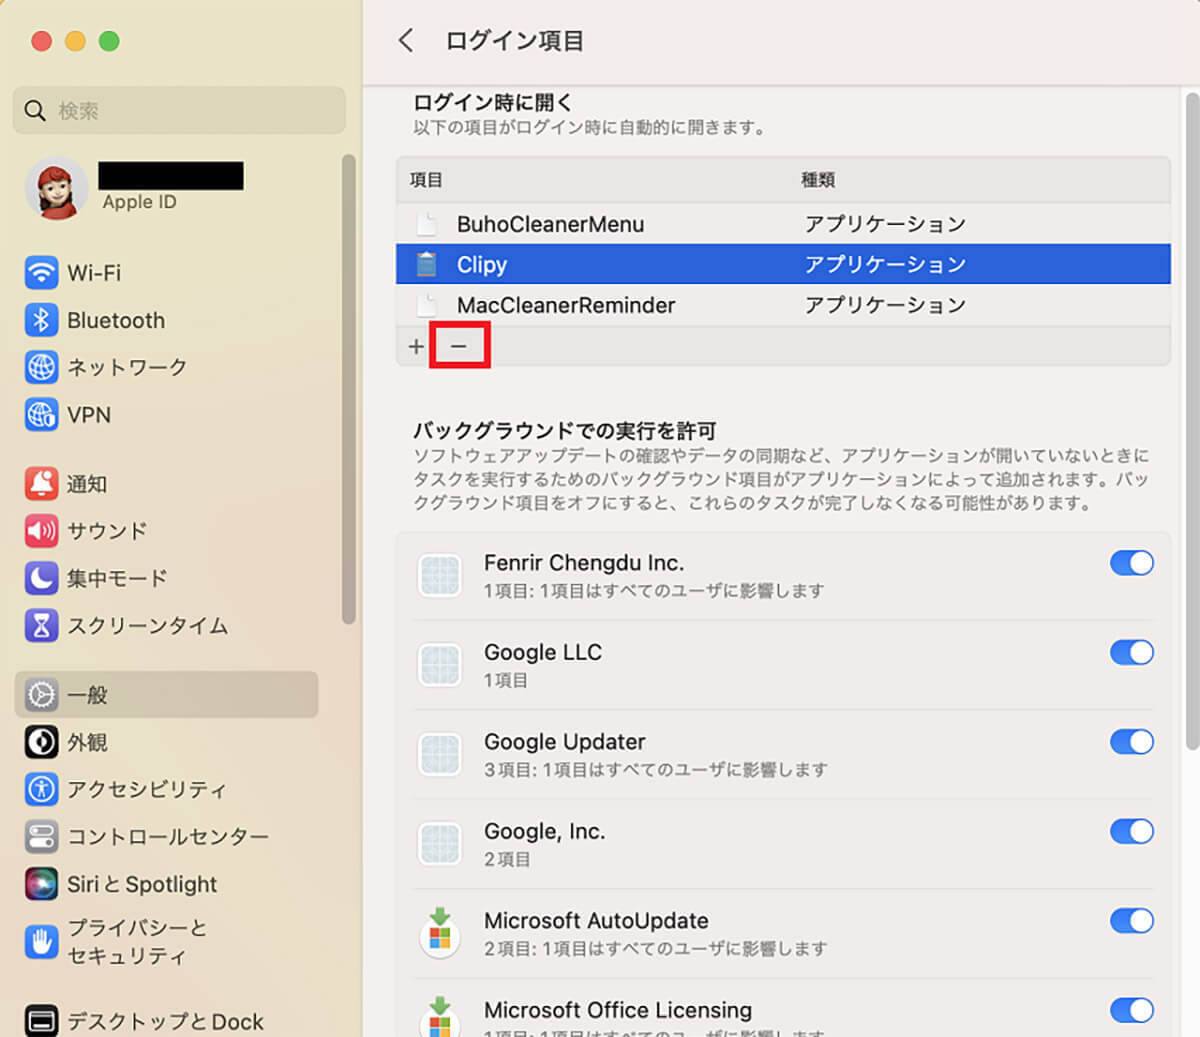The width and height of the screenshot is (1200, 1037).
Task: Go back using the chevron arrow
Action: pos(405,41)
